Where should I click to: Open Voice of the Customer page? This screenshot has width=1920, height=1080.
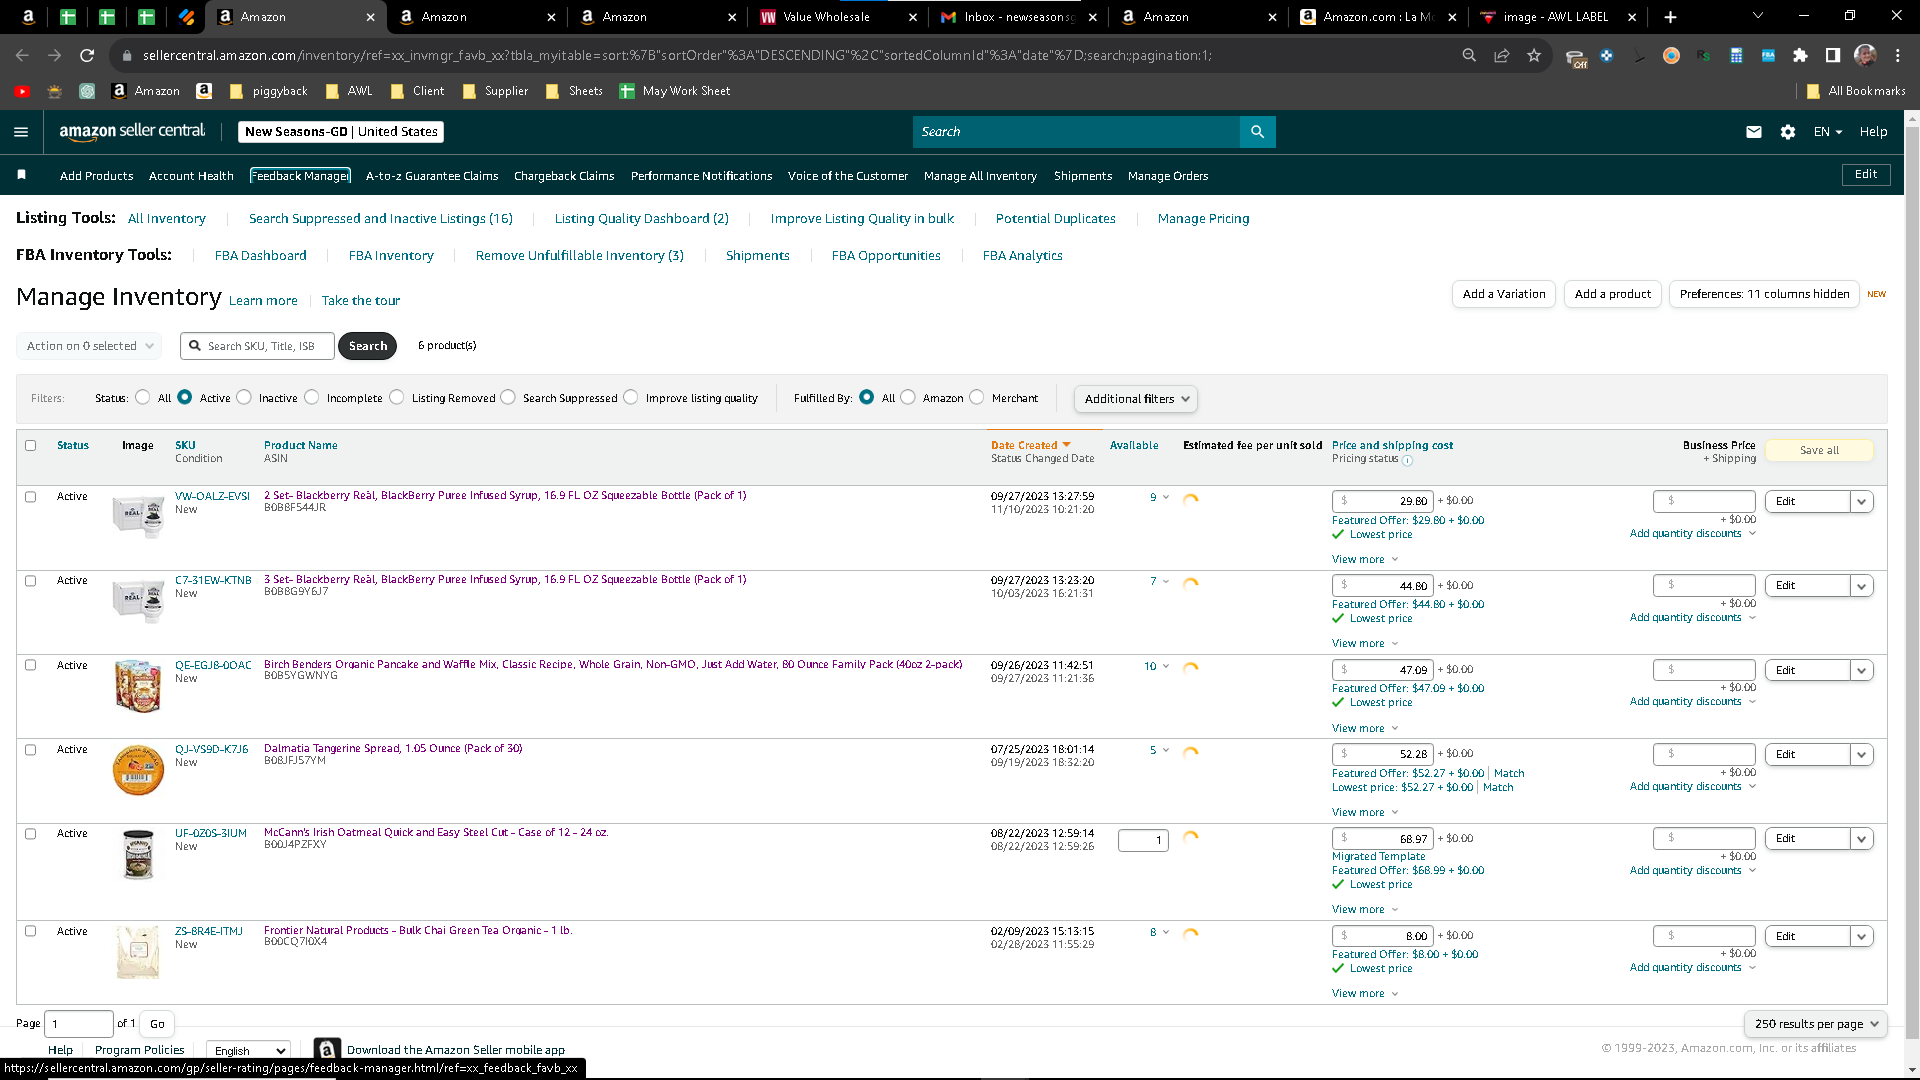click(x=848, y=176)
